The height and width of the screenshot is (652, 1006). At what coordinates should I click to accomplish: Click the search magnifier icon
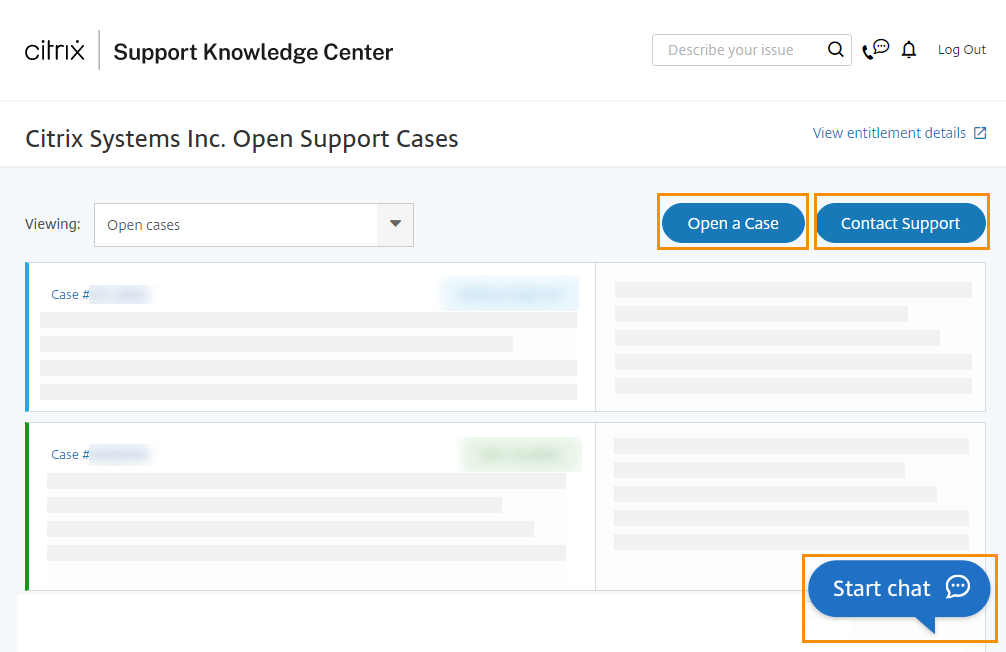(x=835, y=49)
